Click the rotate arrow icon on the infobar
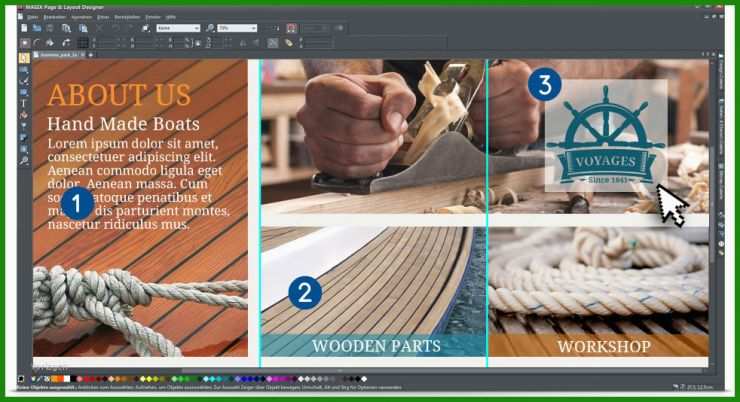Viewport: 740px width, 402px height. point(66,43)
